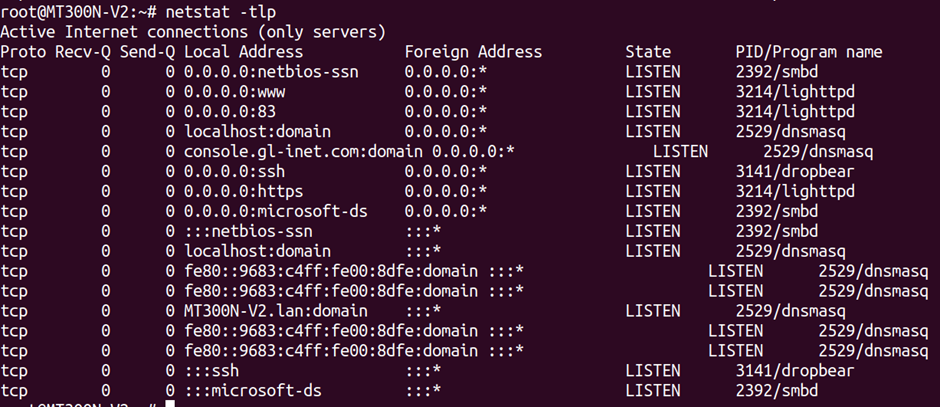This screenshot has height=407, width=940.
Task: Click the 0.0.0.0:microsoft-ds local address
Action: click(276, 212)
